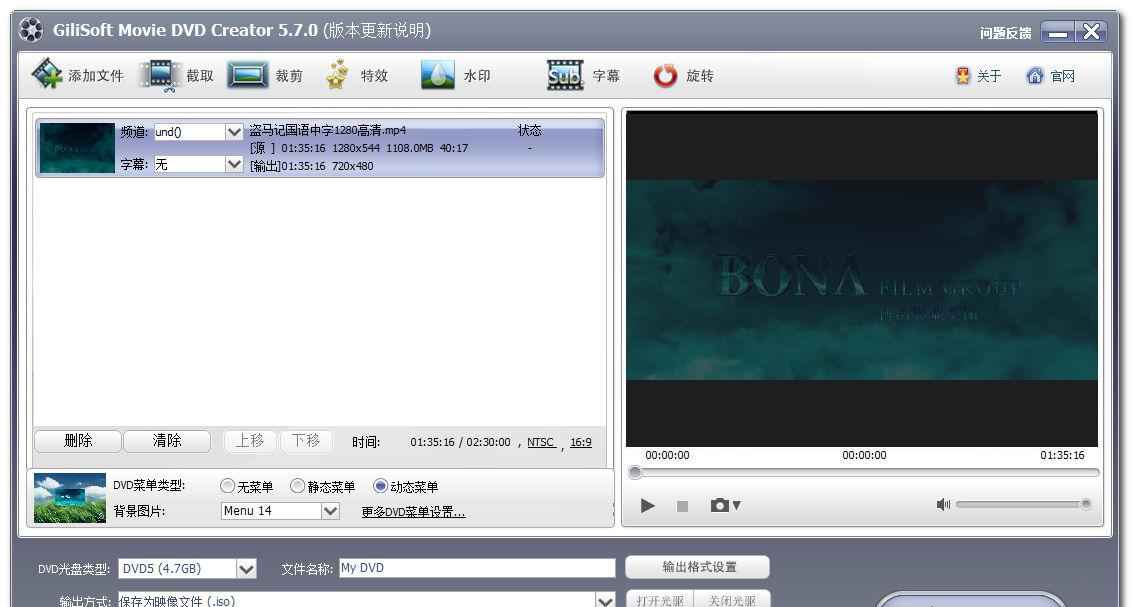The width and height of the screenshot is (1131, 607).
Task: Expand the 输出方式 output method dropdown
Action: pyautogui.click(x=605, y=601)
